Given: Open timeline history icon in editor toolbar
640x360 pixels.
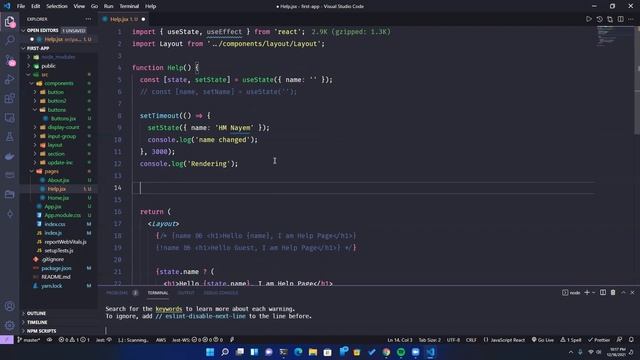Looking at the screenshot, I should pyautogui.click(x=599, y=19).
